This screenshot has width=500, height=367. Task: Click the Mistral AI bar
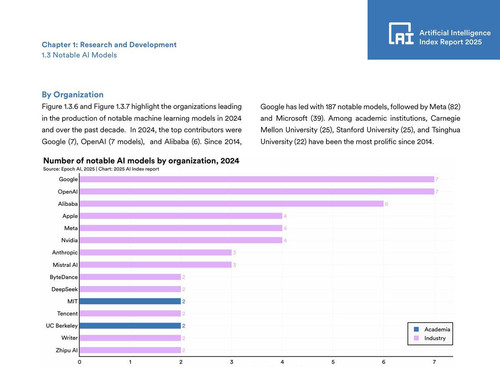[155, 265]
